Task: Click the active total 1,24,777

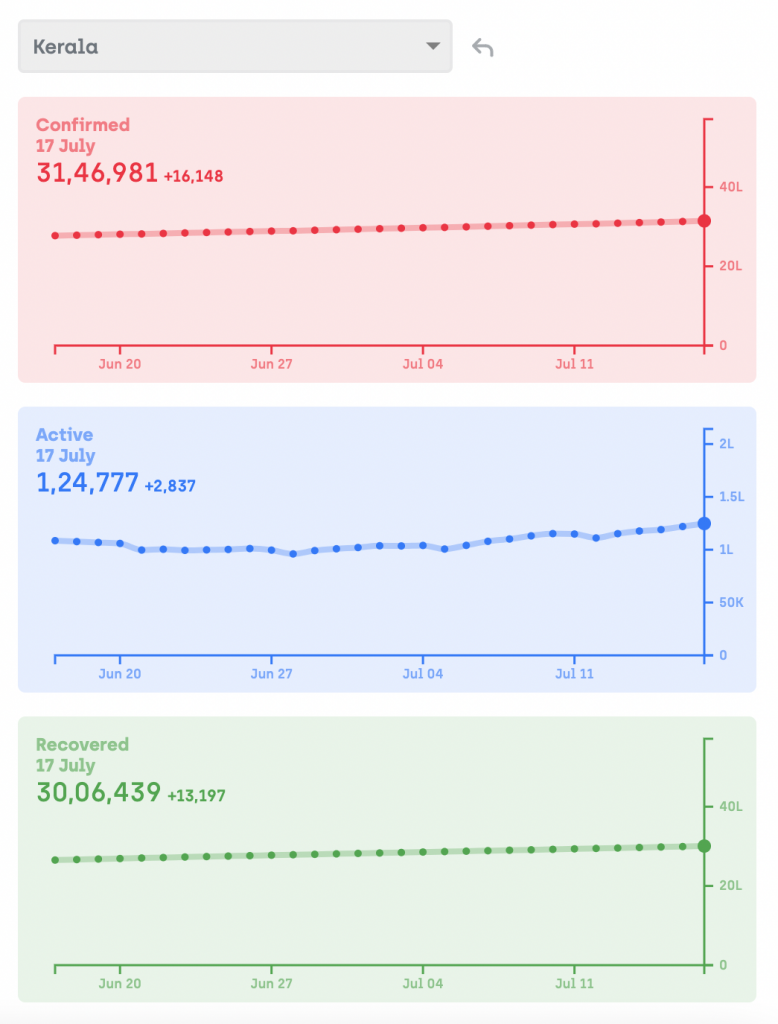Action: pyautogui.click(x=87, y=483)
